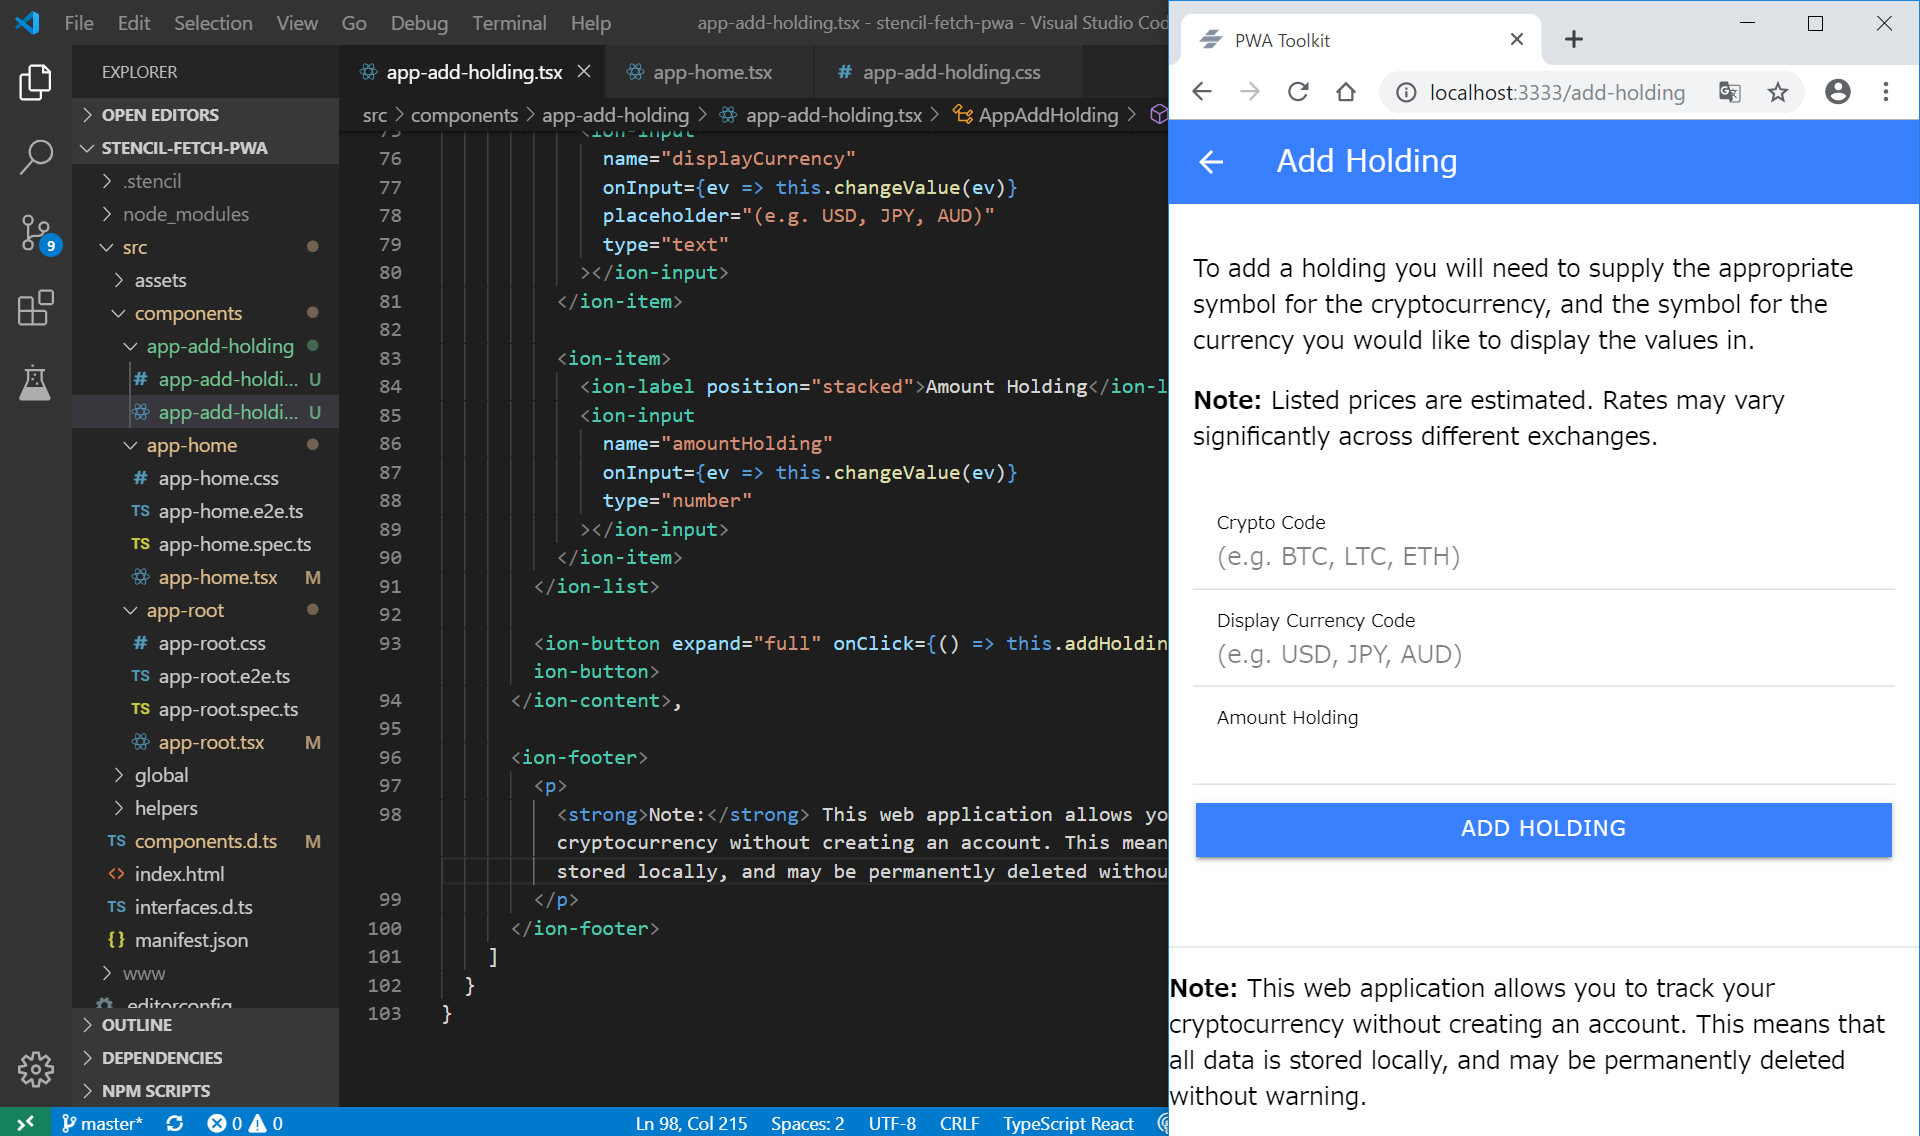
Task: Open the File menu
Action: point(79,22)
